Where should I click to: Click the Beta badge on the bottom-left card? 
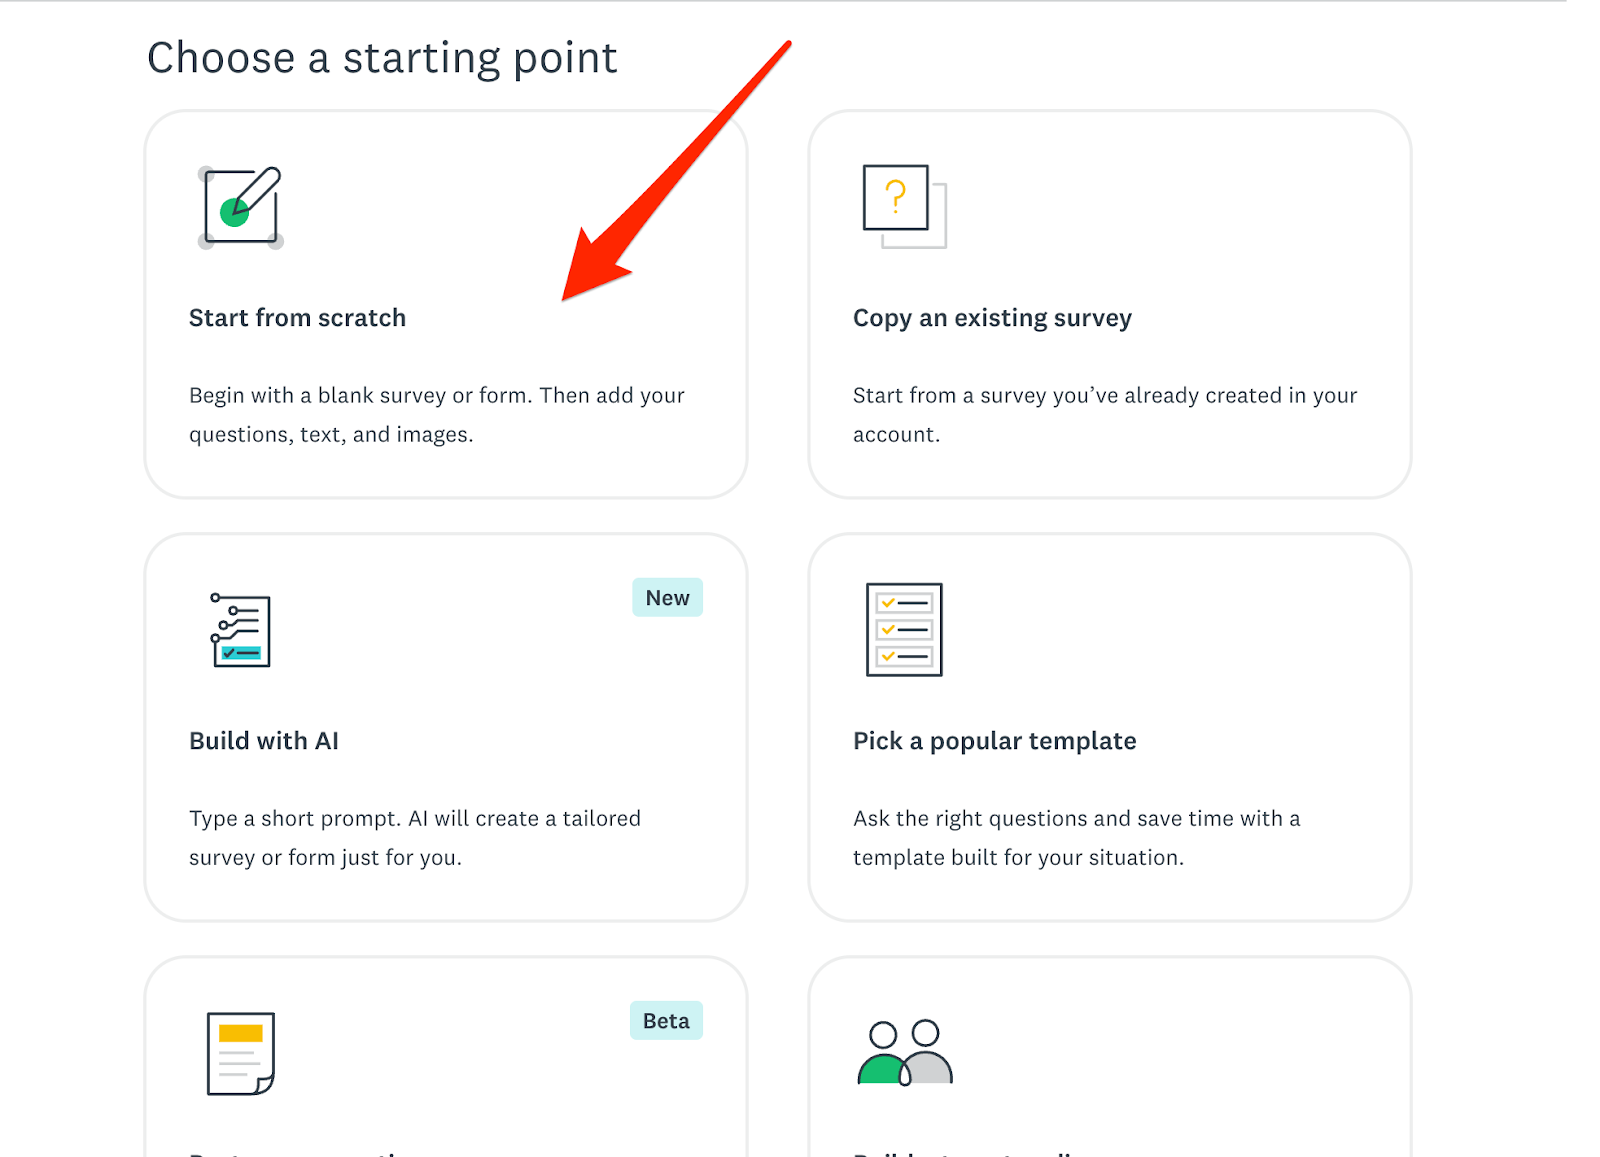665,1020
